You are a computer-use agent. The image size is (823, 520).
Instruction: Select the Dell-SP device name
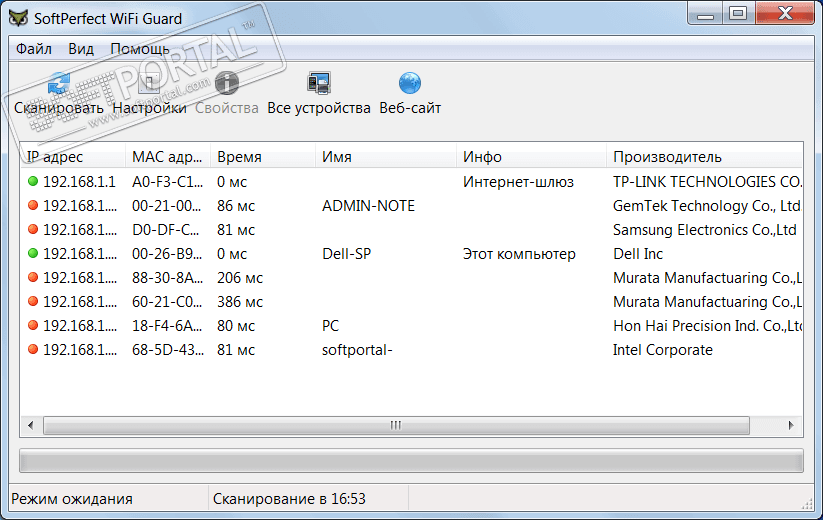tap(346, 254)
